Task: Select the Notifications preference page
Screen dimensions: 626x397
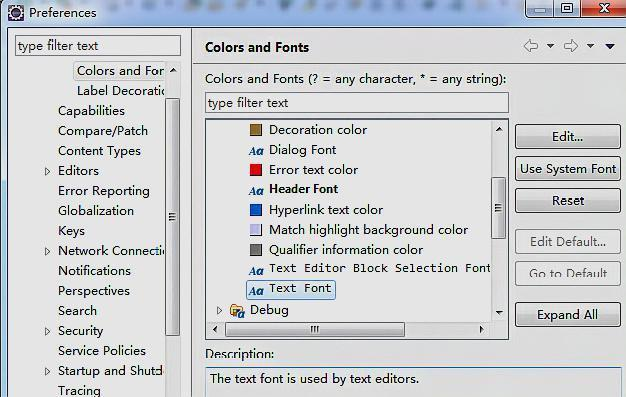Action: tap(95, 271)
